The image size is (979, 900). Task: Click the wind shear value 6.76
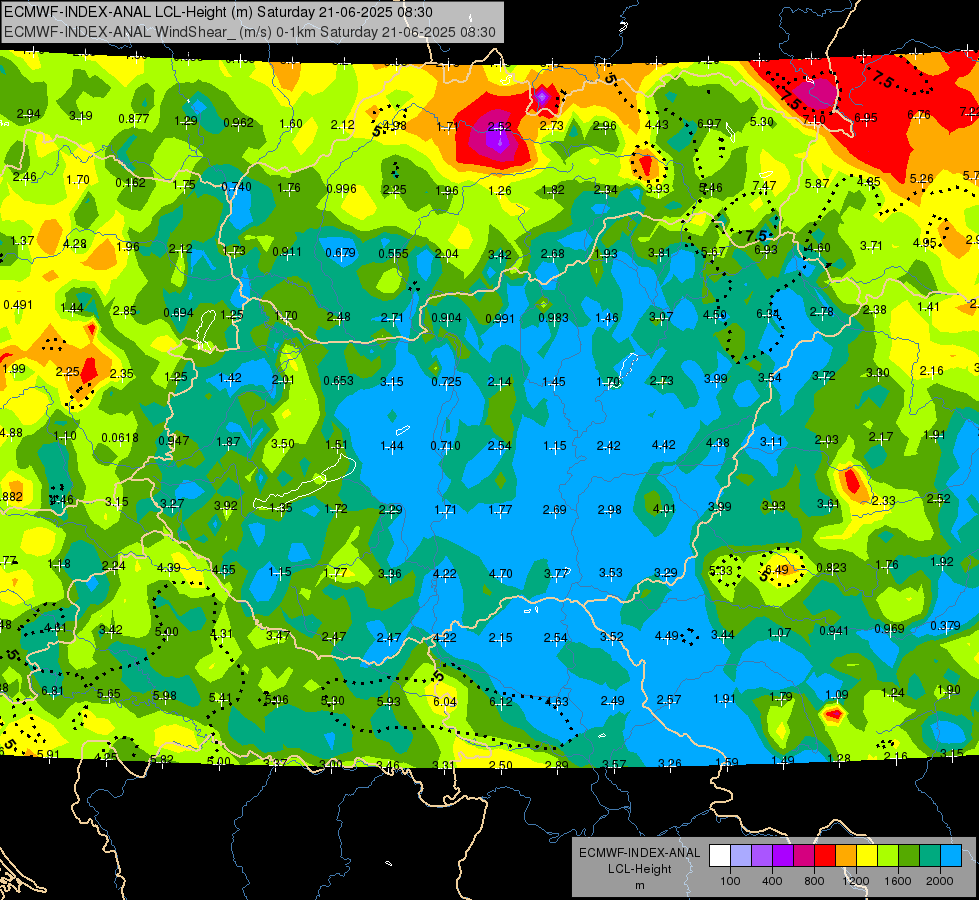point(919,115)
